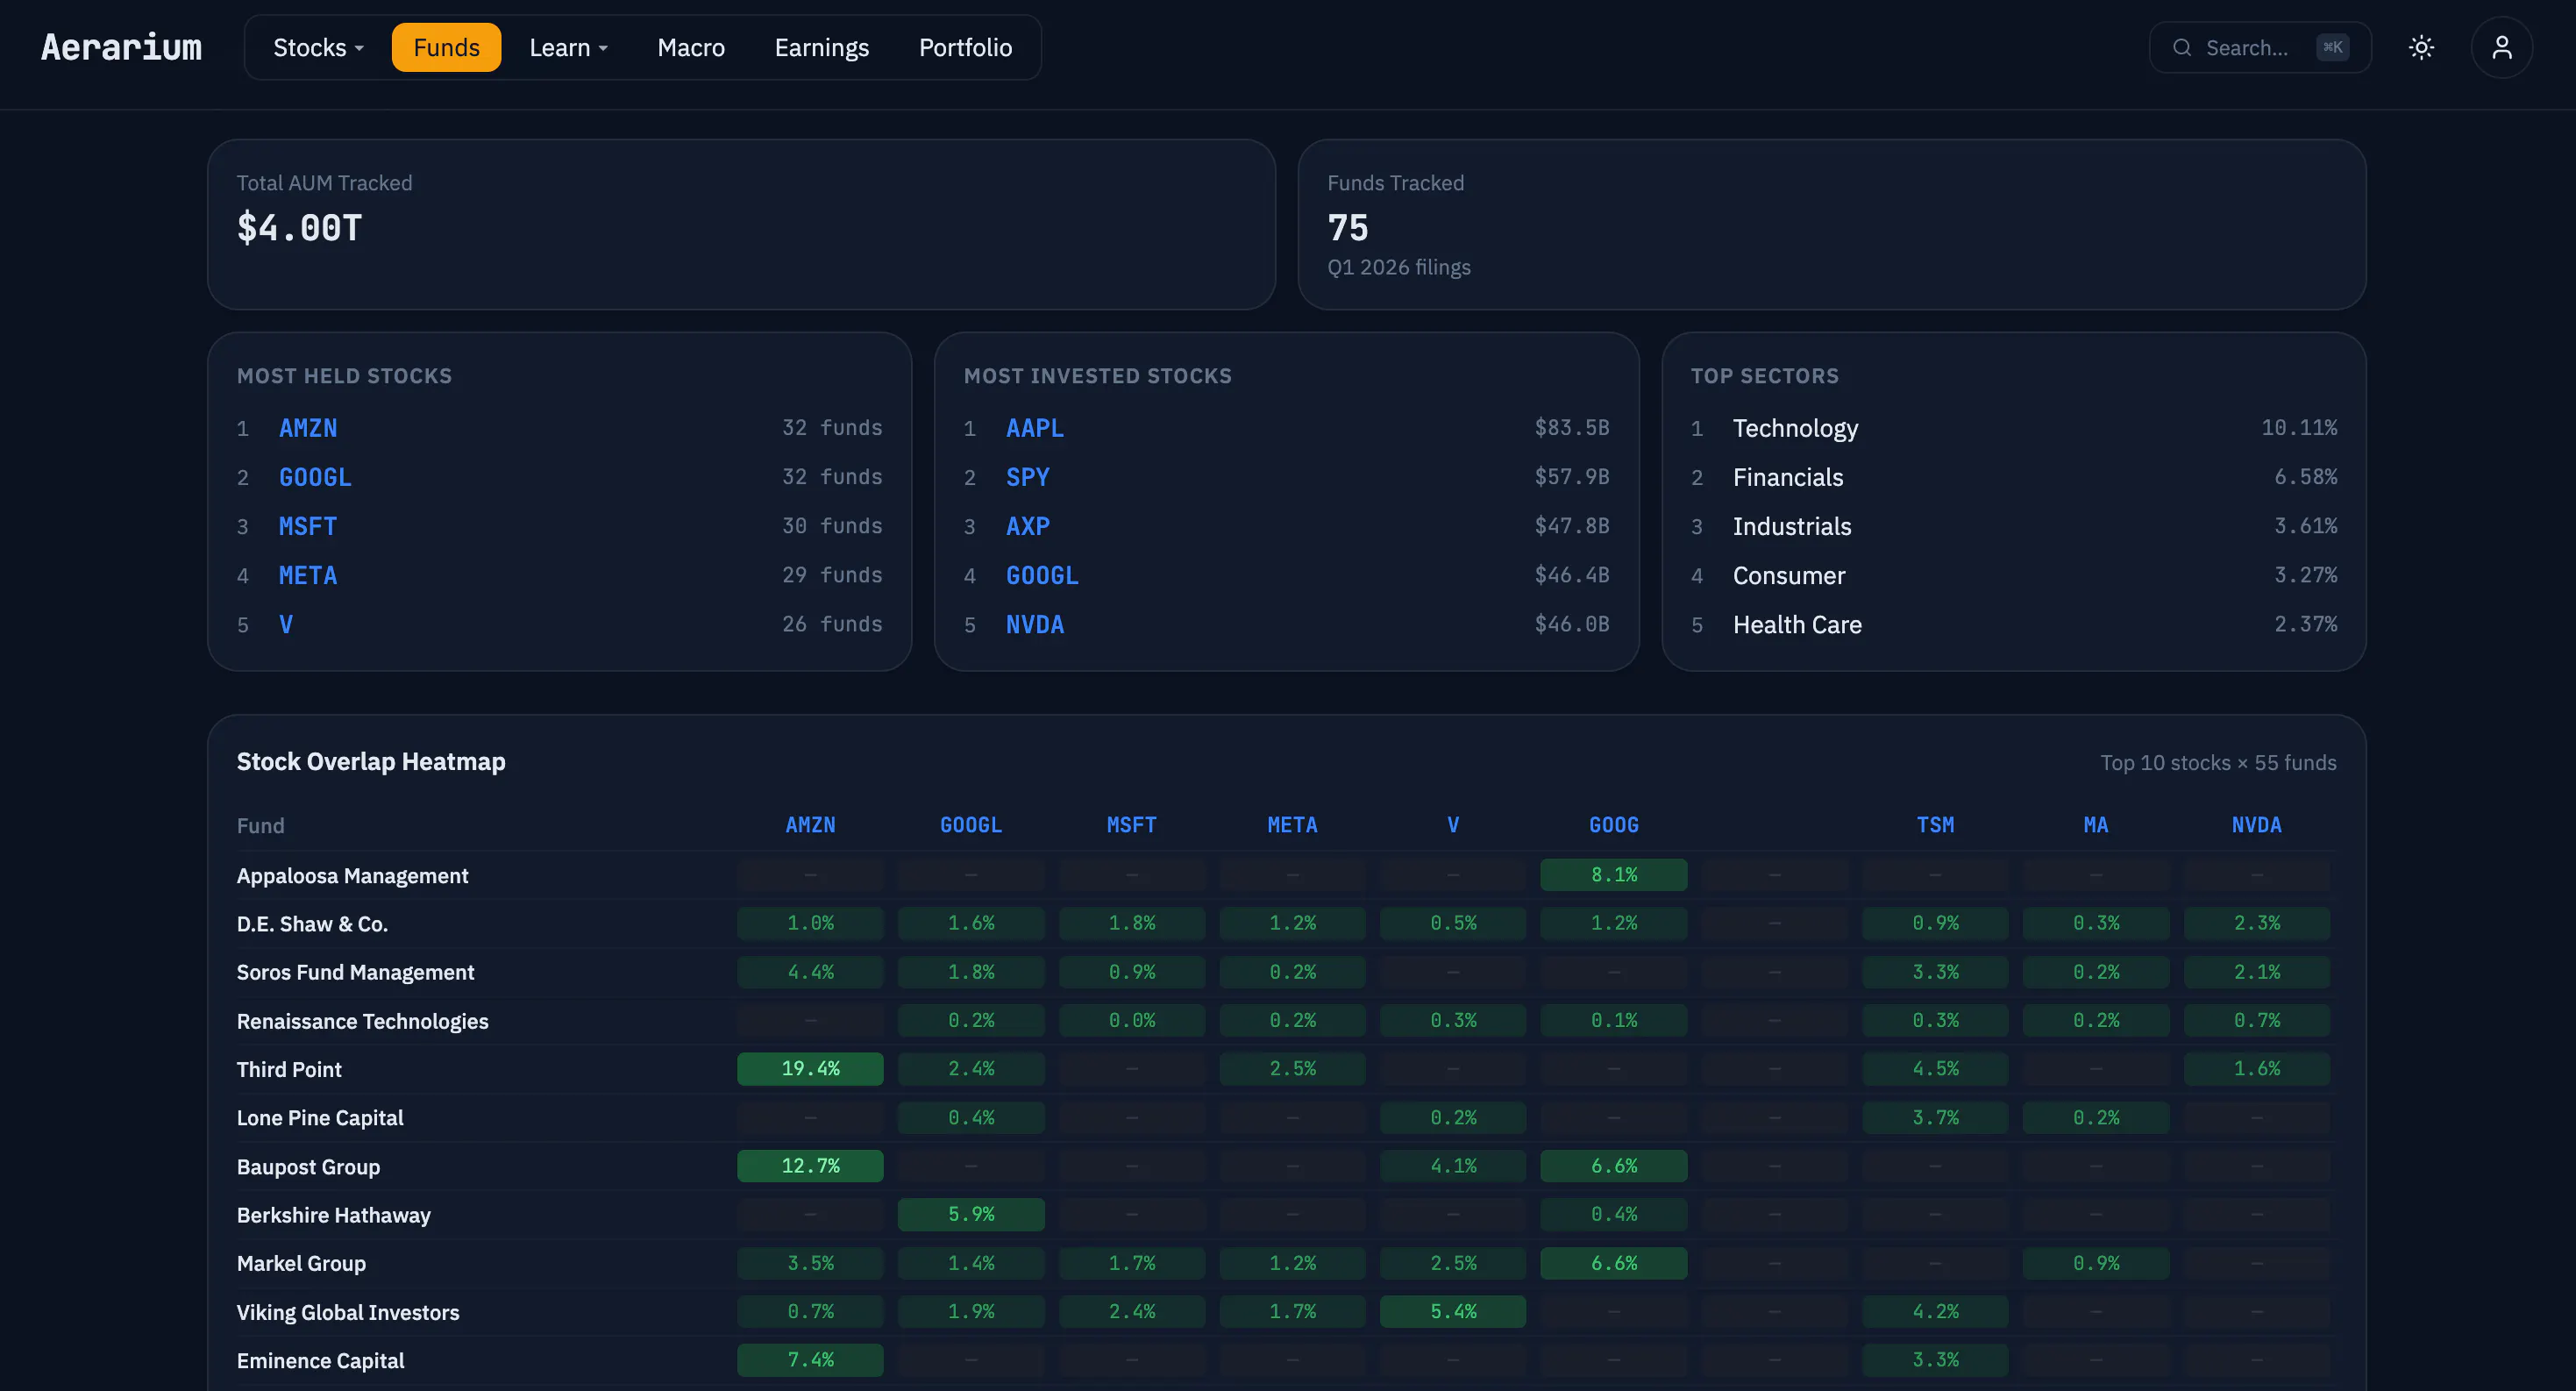Image resolution: width=2576 pixels, height=1391 pixels.
Task: Click the 'Top 10 stocks × 55 funds' label
Action: 2218,763
